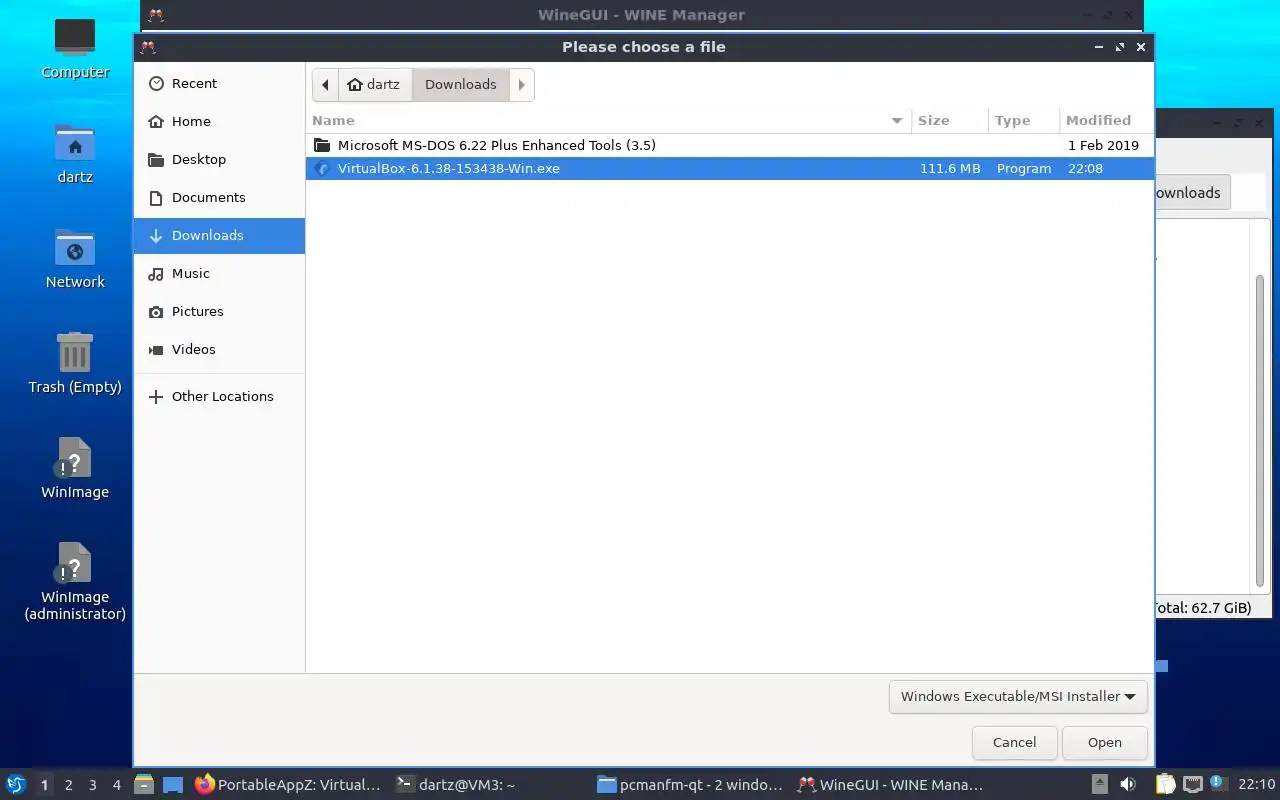The image size is (1280, 800).
Task: Select Desktop in the file chooser sidebar
Action: point(219,160)
